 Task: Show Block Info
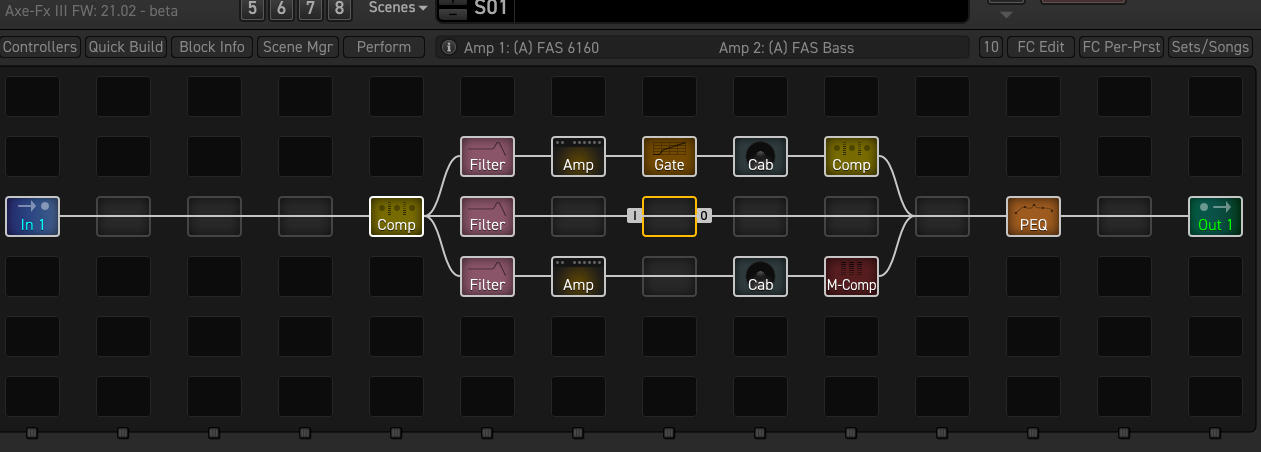click(x=212, y=47)
